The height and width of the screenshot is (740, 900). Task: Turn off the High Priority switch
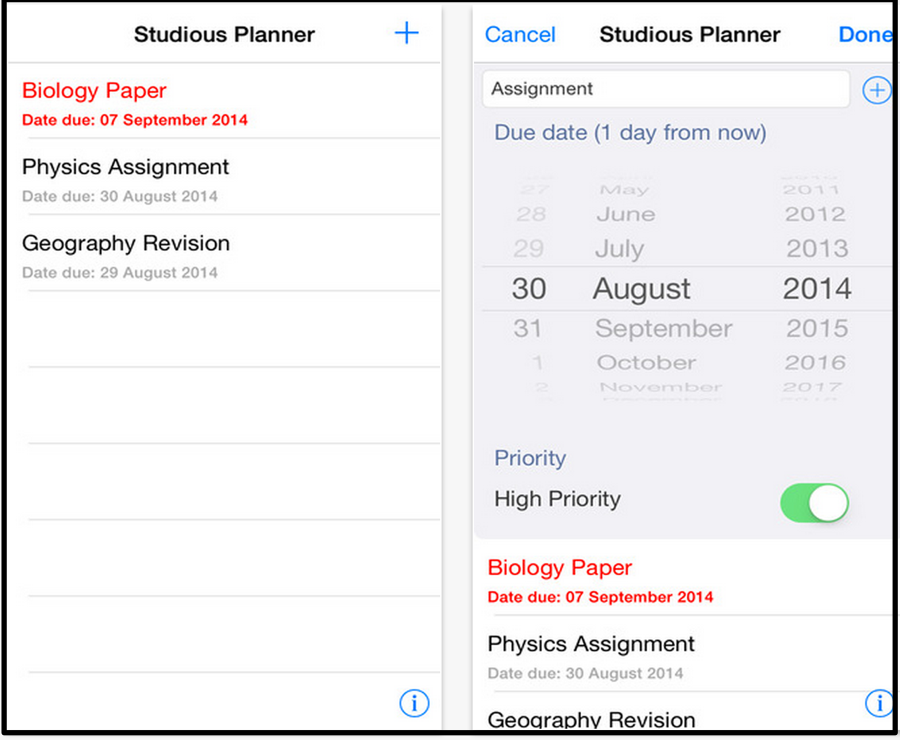click(x=814, y=503)
